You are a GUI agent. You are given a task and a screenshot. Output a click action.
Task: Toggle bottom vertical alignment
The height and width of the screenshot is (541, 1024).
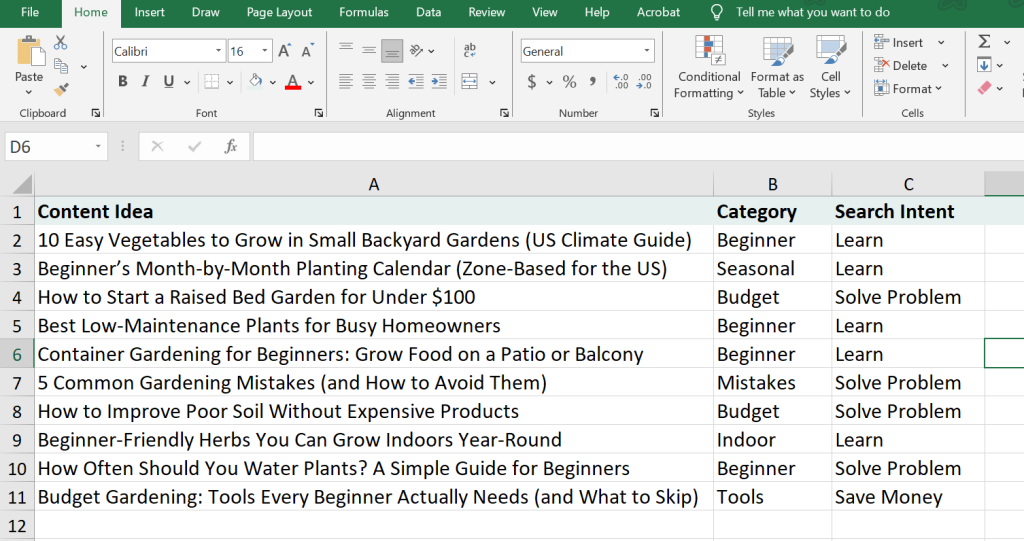tap(392, 50)
